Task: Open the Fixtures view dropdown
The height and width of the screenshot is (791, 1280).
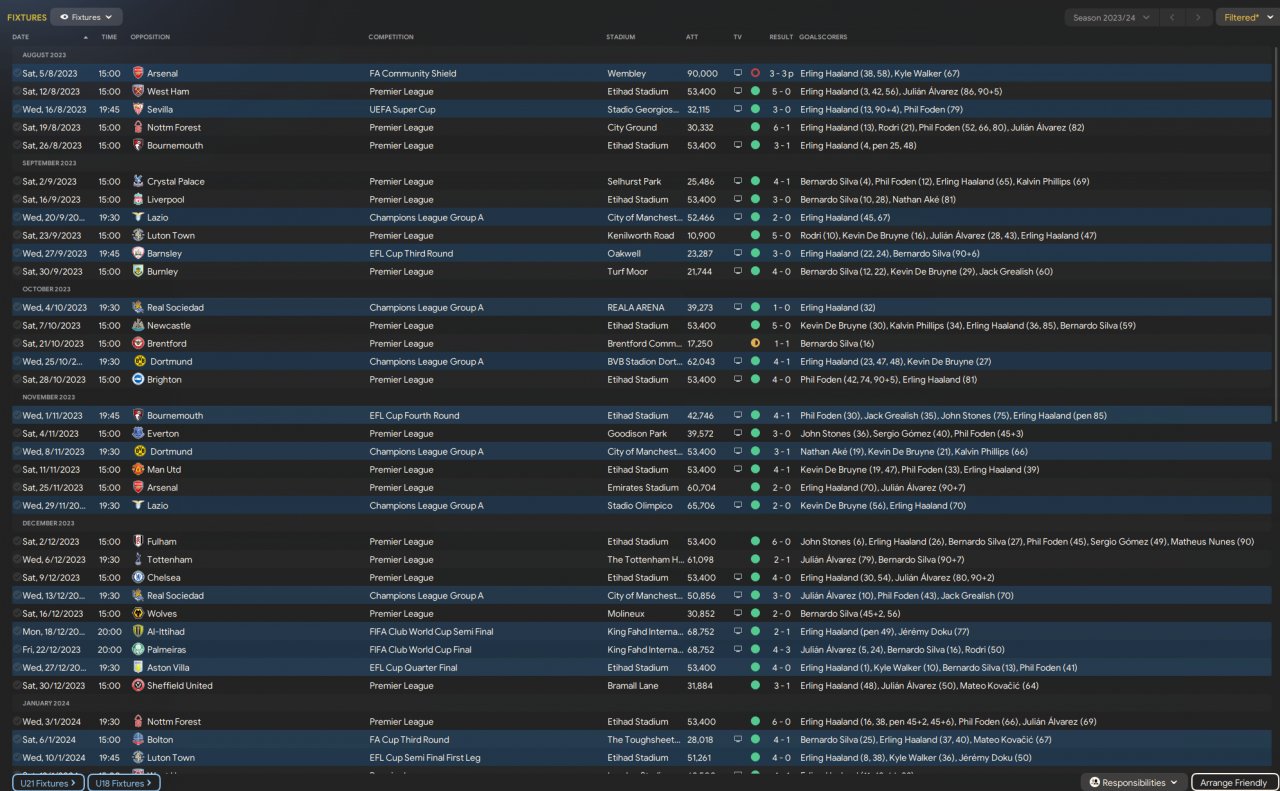Action: [x=86, y=17]
